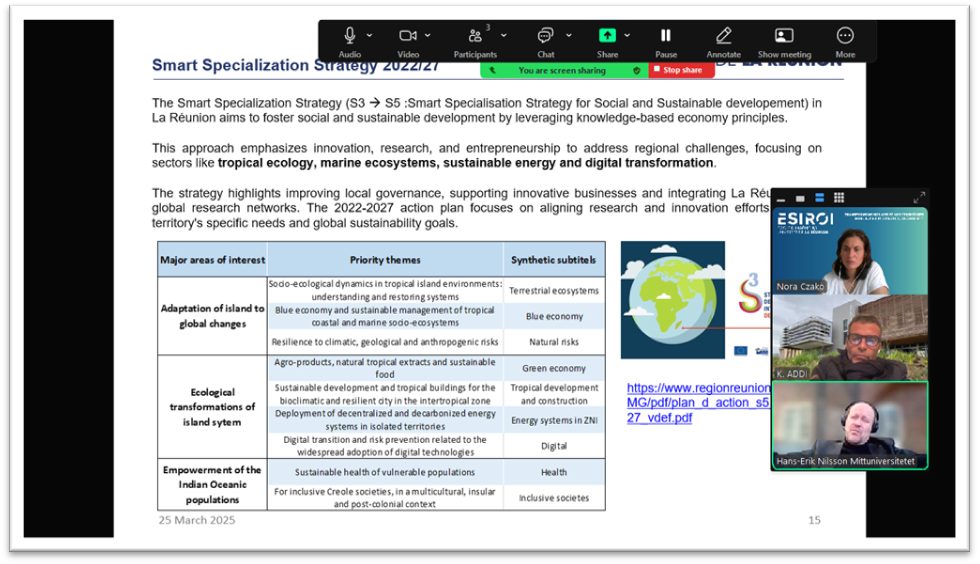The width and height of the screenshot is (980, 564).
Task: Open the Chat bubble icon
Action: pos(546,36)
